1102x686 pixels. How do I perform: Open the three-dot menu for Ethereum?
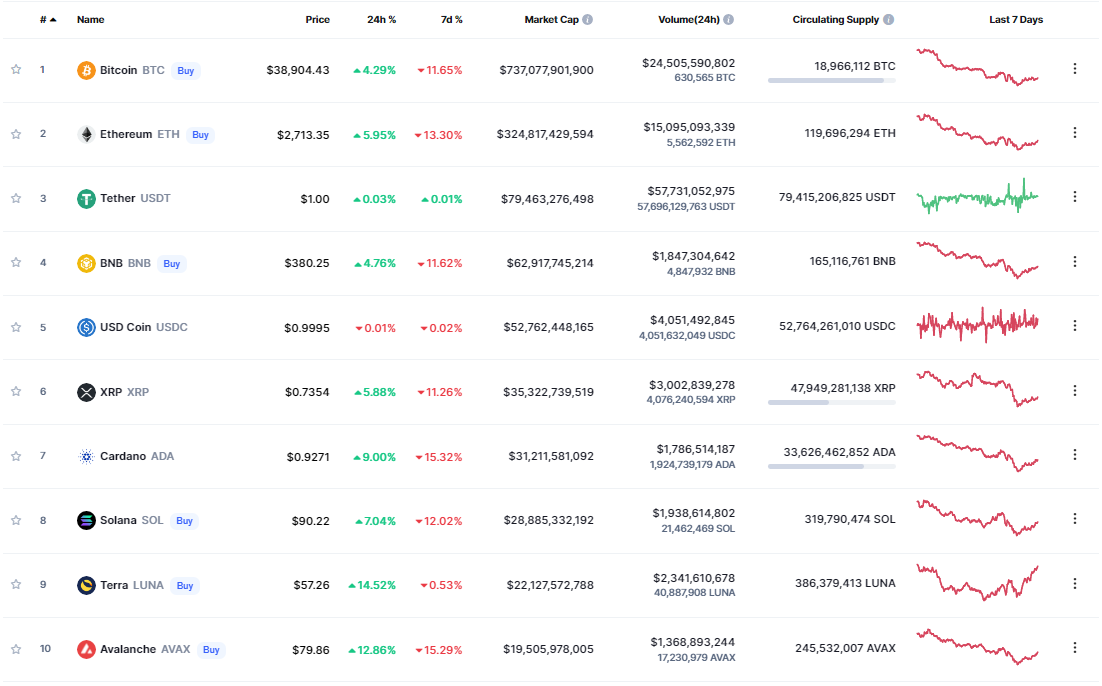pos(1075,133)
